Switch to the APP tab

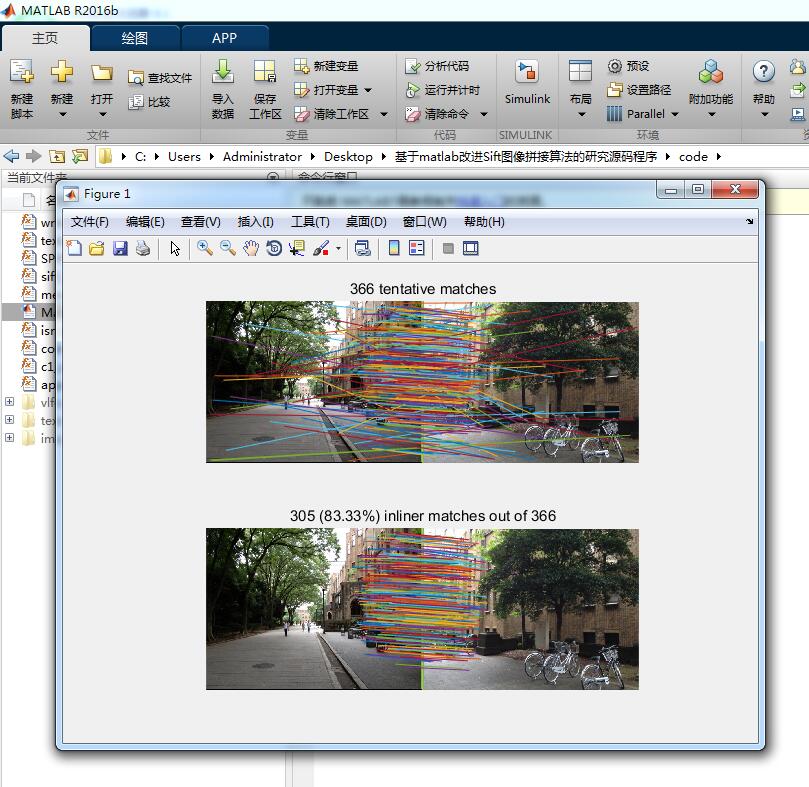(224, 38)
